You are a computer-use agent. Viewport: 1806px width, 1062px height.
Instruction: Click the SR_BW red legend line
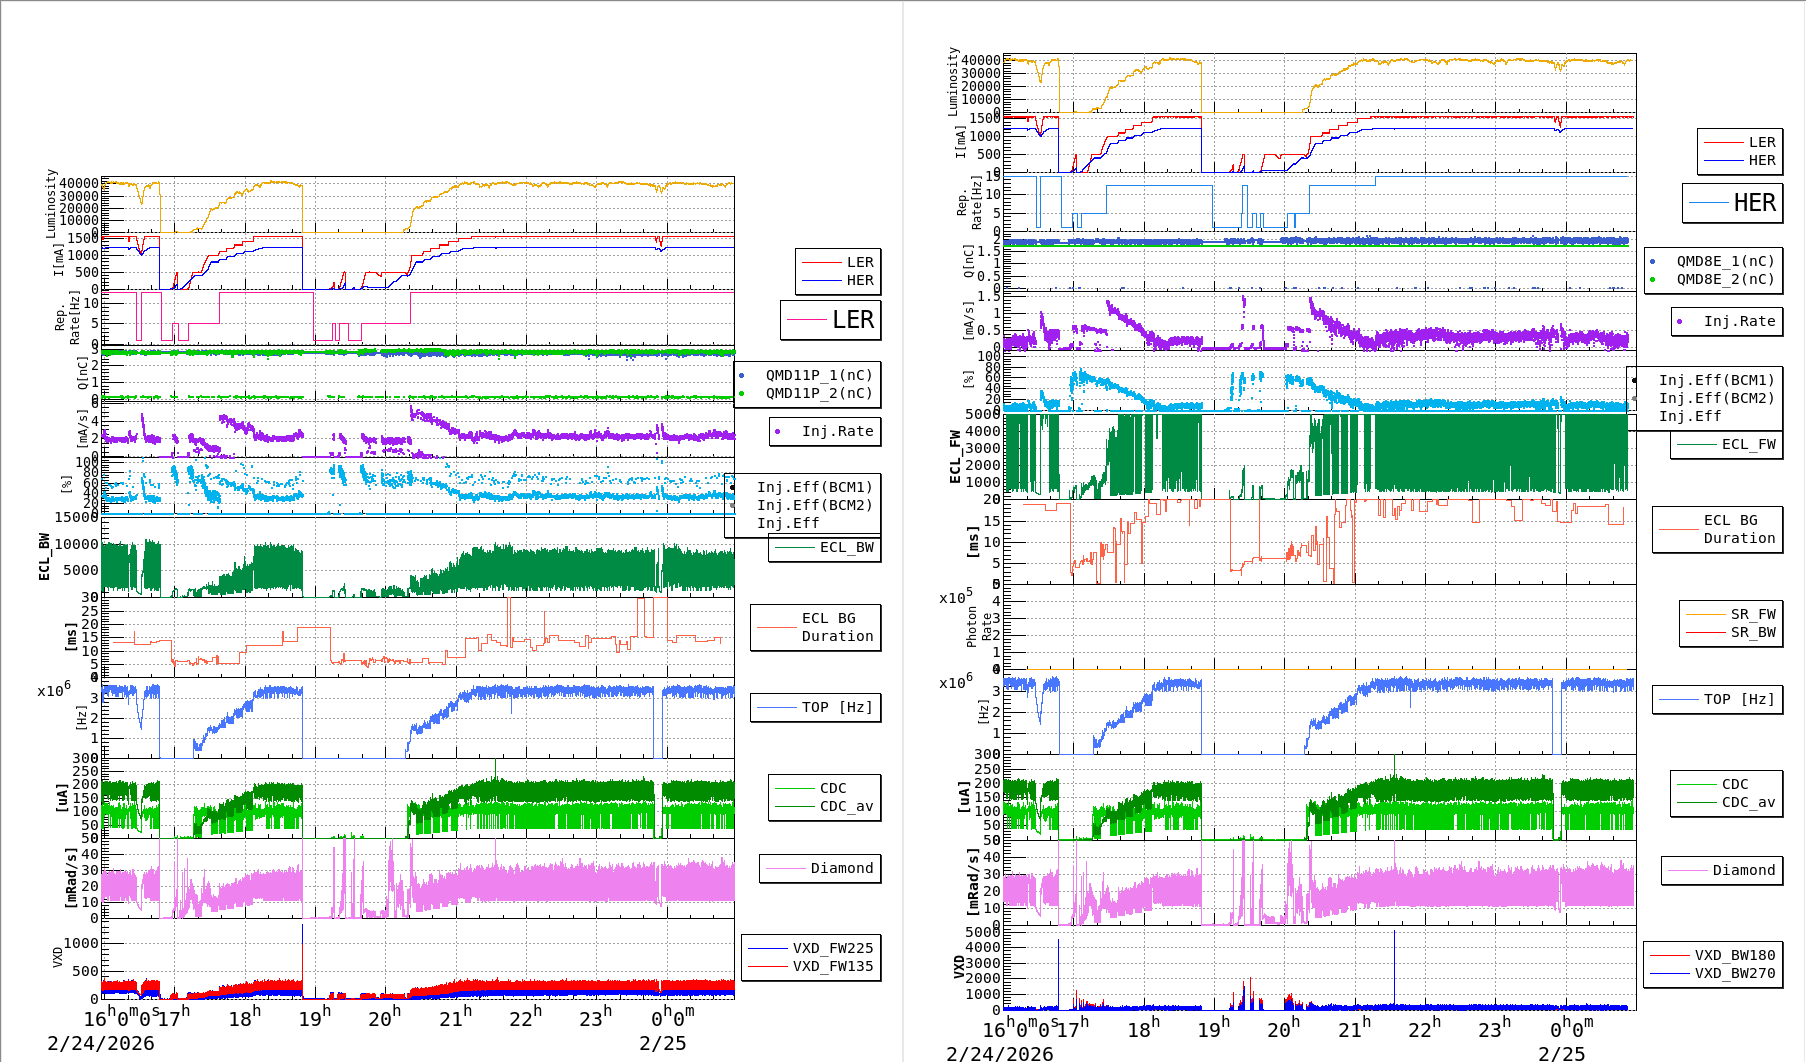(x=1706, y=633)
